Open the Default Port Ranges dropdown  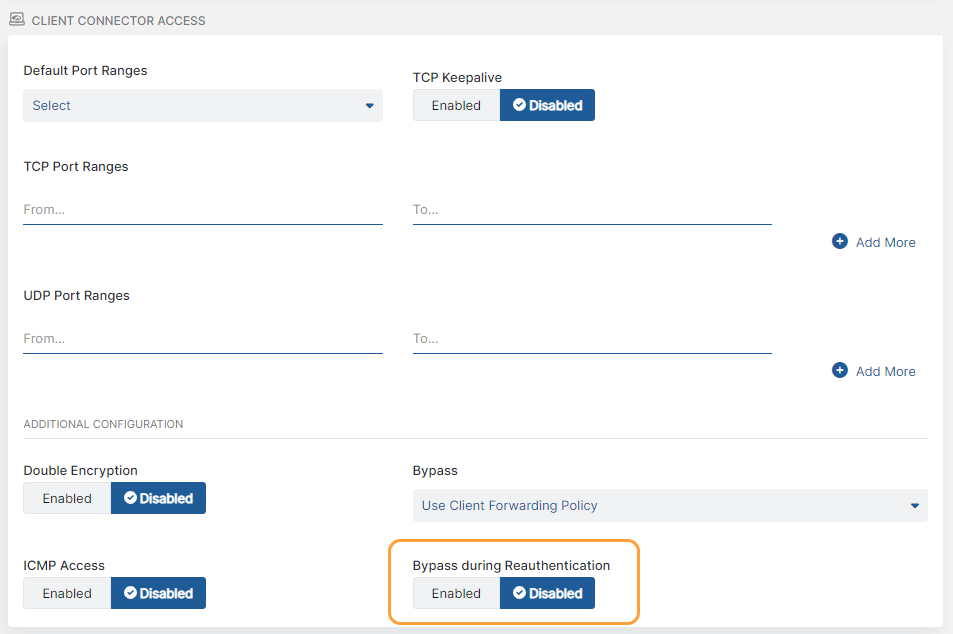click(x=202, y=105)
